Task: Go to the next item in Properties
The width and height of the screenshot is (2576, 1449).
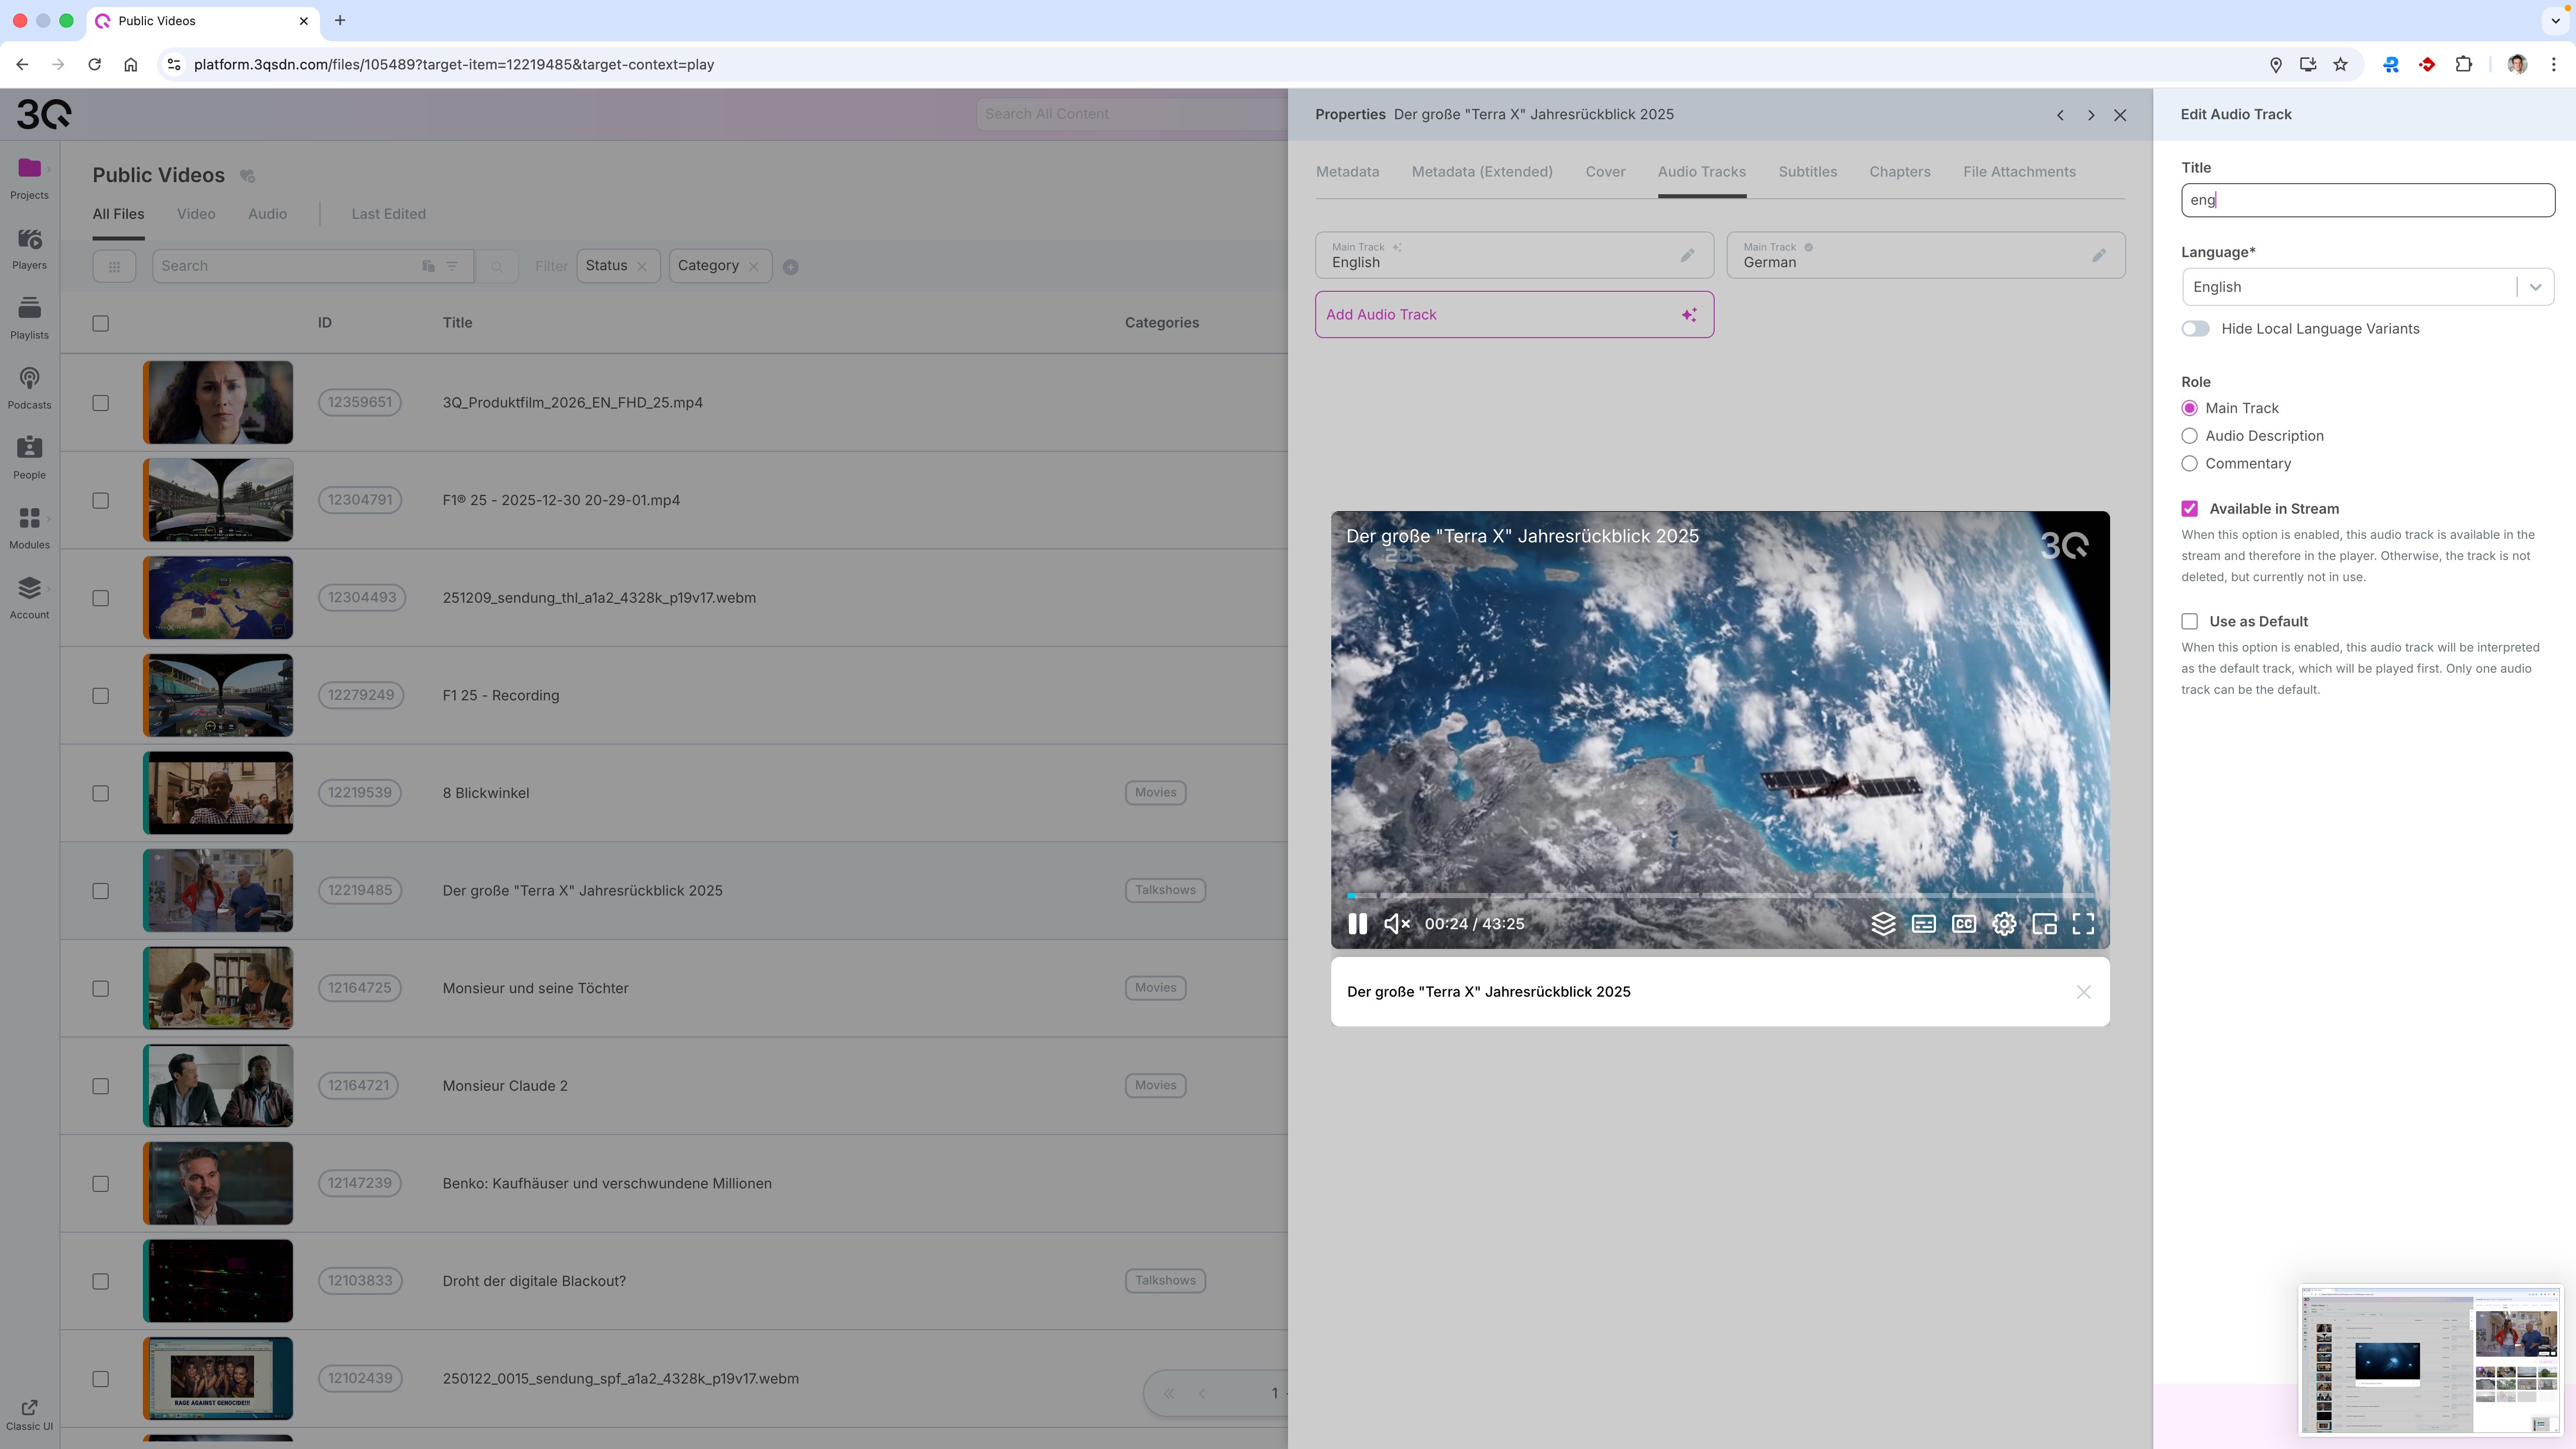Action: tap(2091, 115)
